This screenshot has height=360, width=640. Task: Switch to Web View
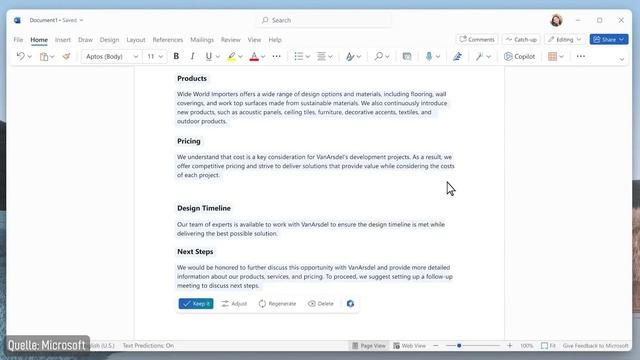tap(409, 346)
